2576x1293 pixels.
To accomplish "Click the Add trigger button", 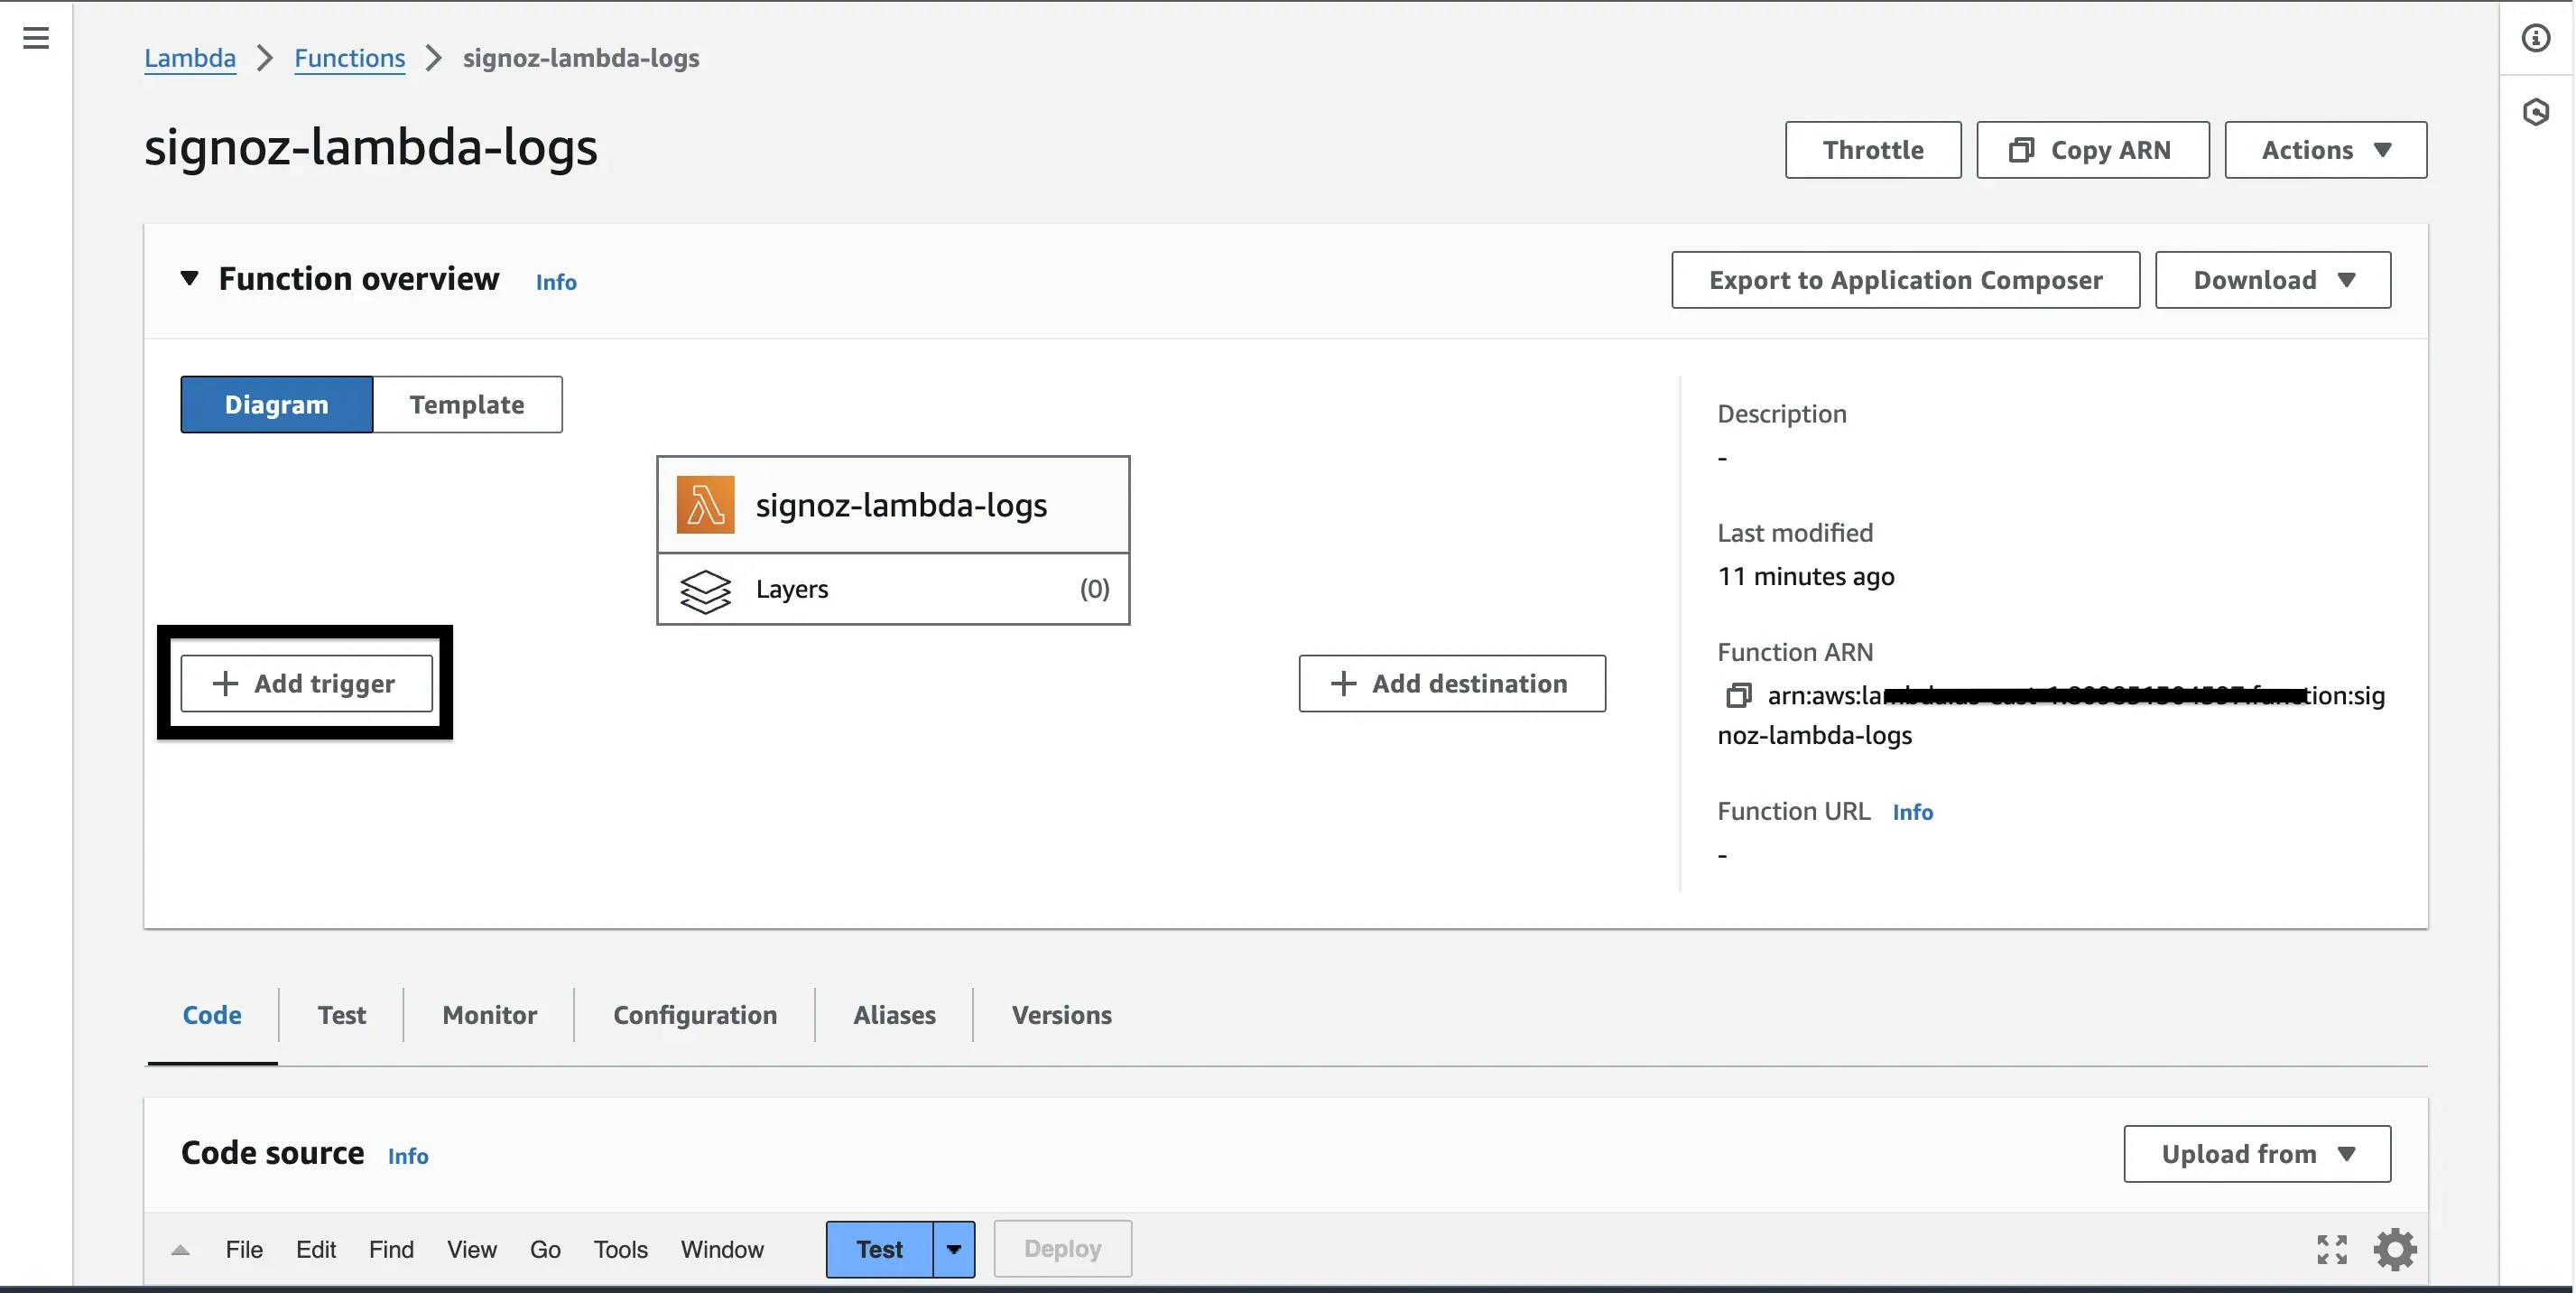I will (x=306, y=684).
